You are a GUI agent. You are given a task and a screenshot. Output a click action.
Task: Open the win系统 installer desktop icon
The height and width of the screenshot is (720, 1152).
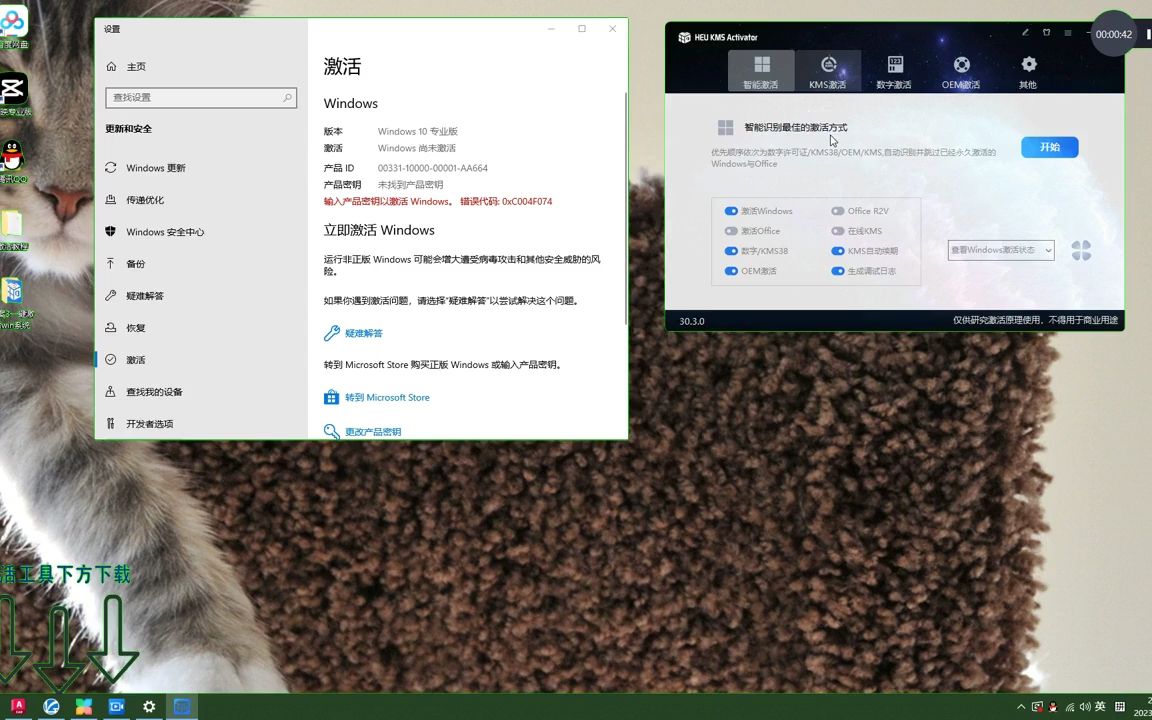click(13, 303)
